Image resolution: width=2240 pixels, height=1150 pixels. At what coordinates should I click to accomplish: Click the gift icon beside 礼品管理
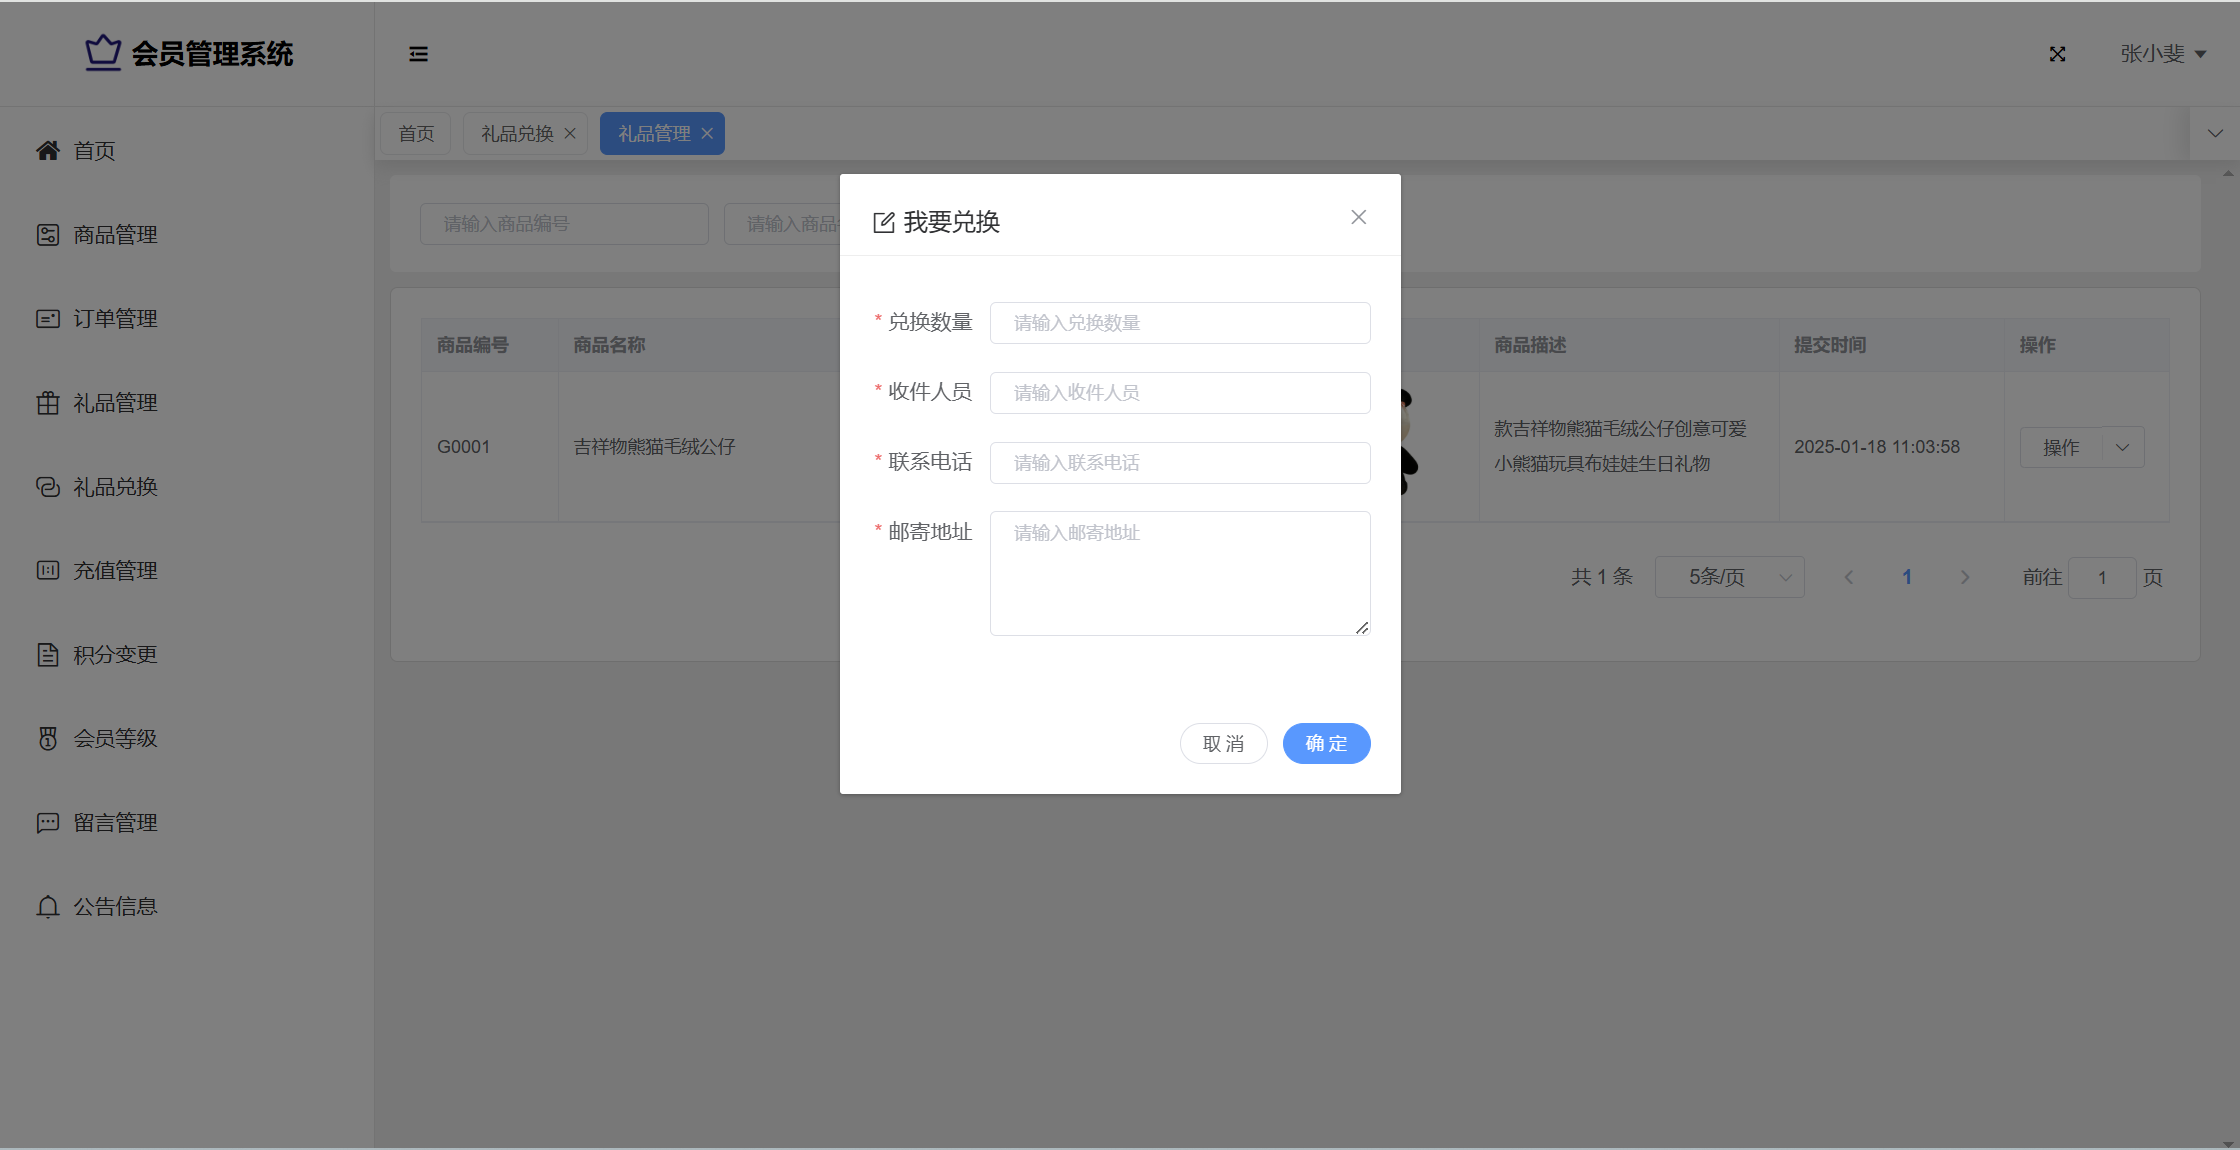tap(47, 403)
